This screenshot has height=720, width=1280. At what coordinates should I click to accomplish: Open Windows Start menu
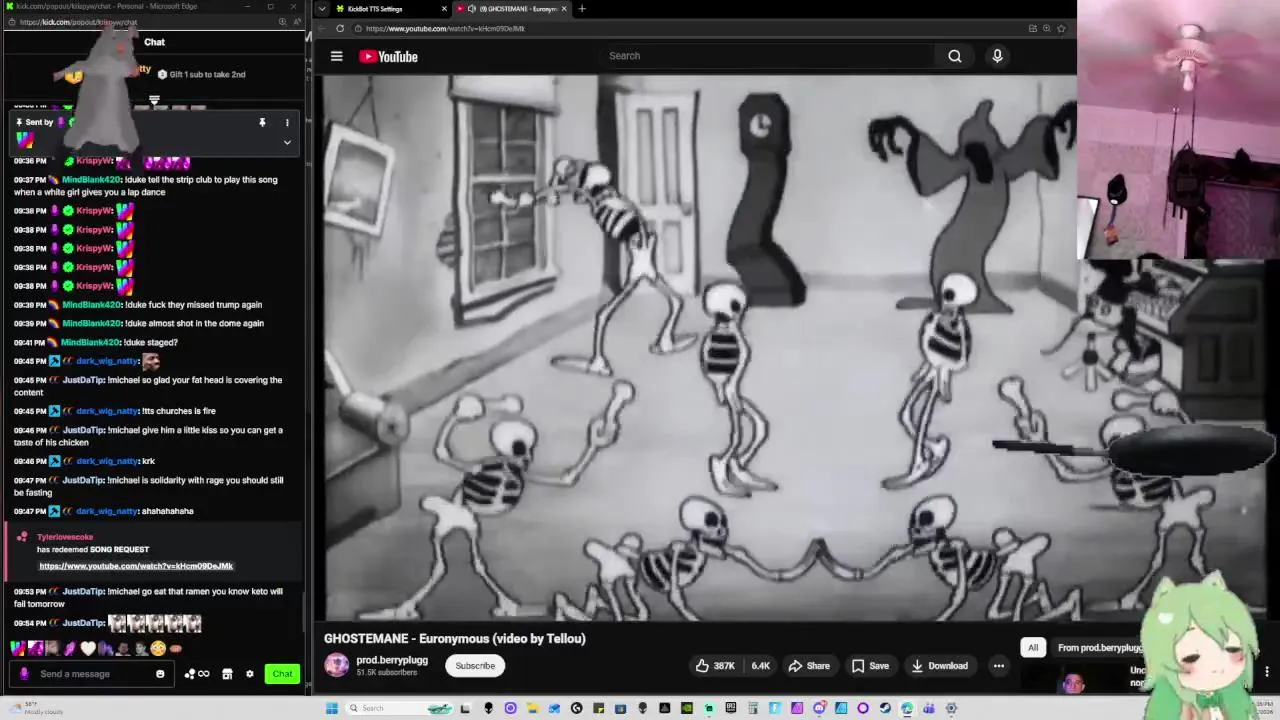[331, 708]
